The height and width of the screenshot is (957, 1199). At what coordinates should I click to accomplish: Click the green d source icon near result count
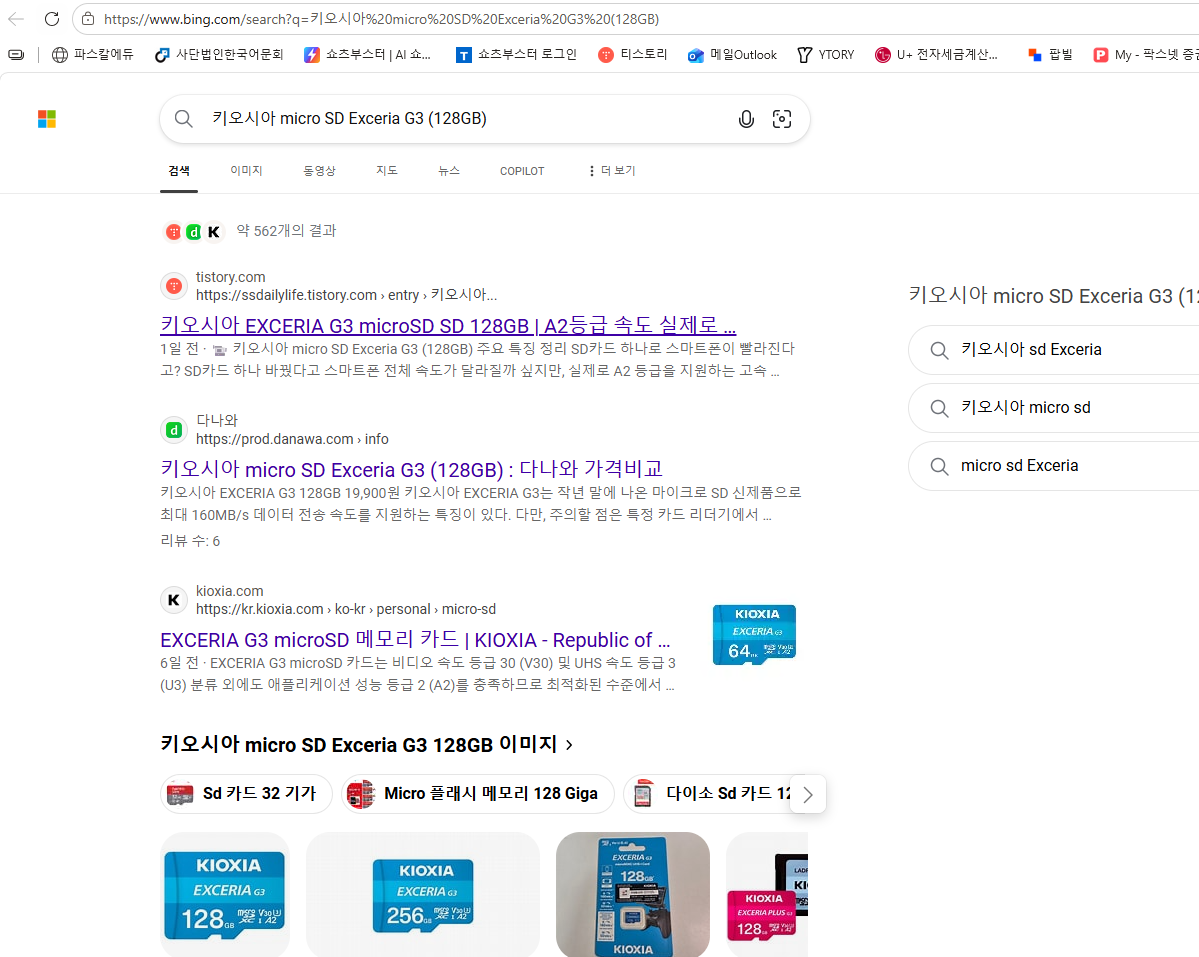coord(193,232)
